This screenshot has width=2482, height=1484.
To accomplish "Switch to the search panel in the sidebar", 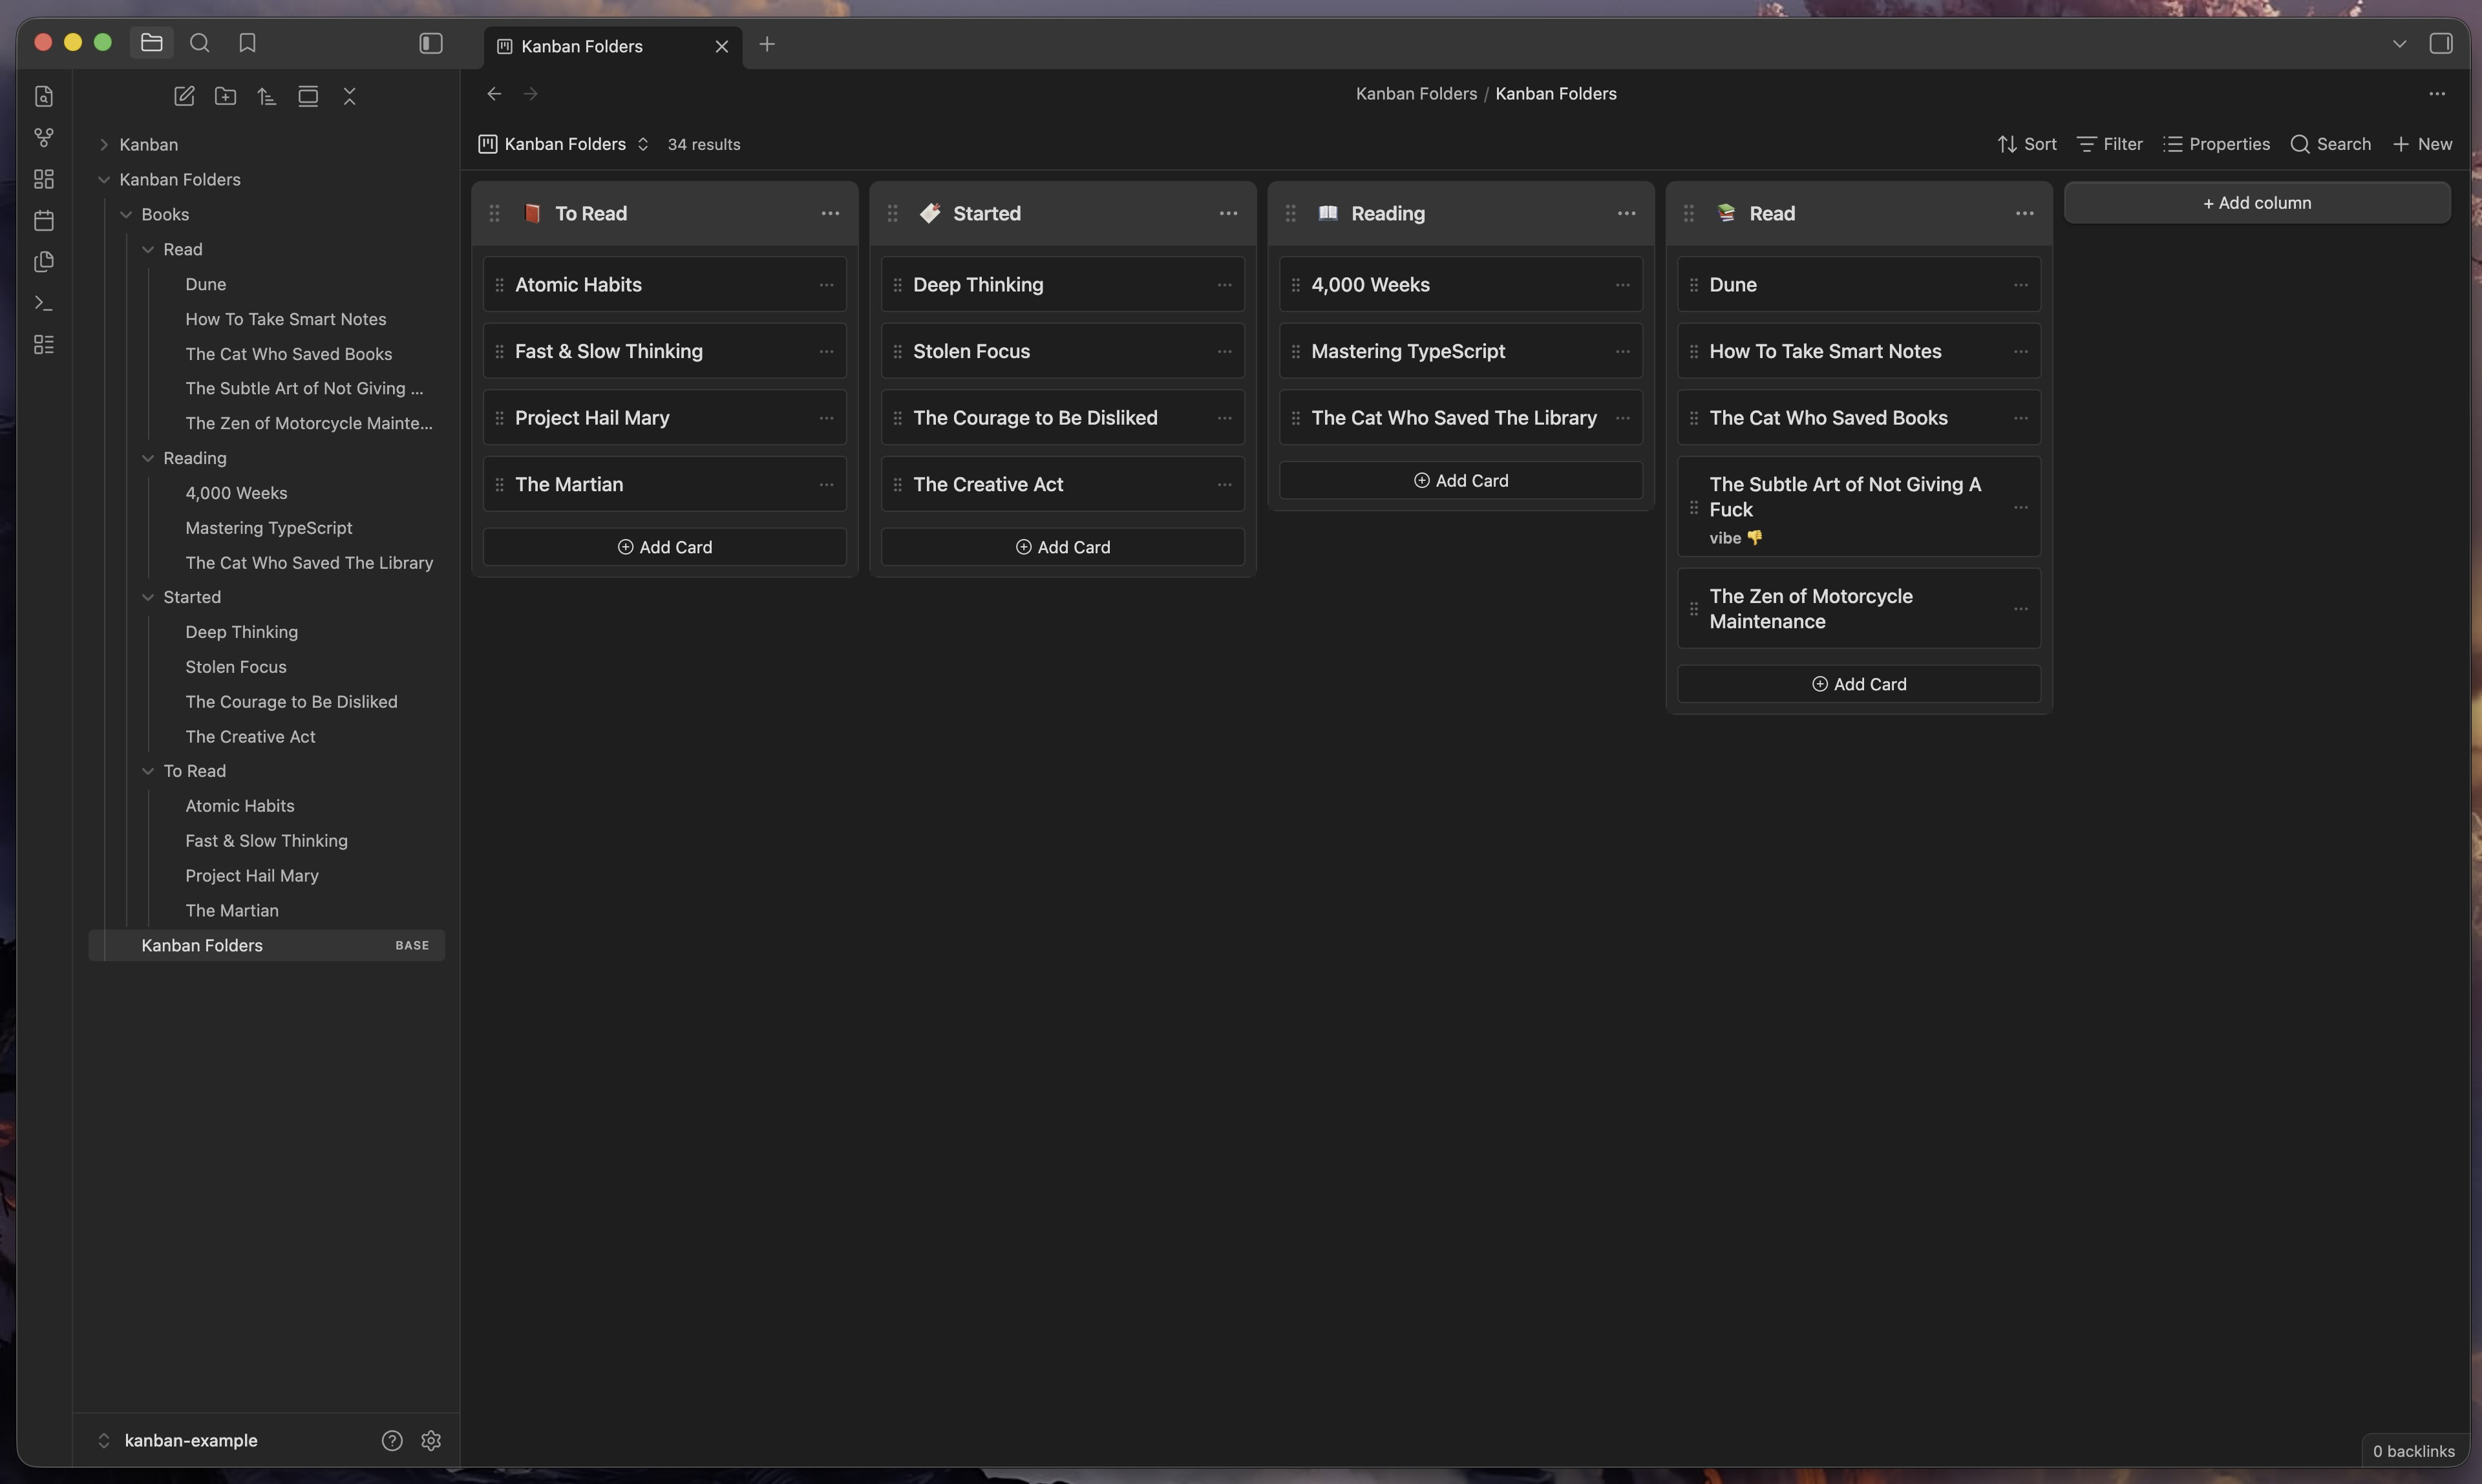I will tap(200, 43).
